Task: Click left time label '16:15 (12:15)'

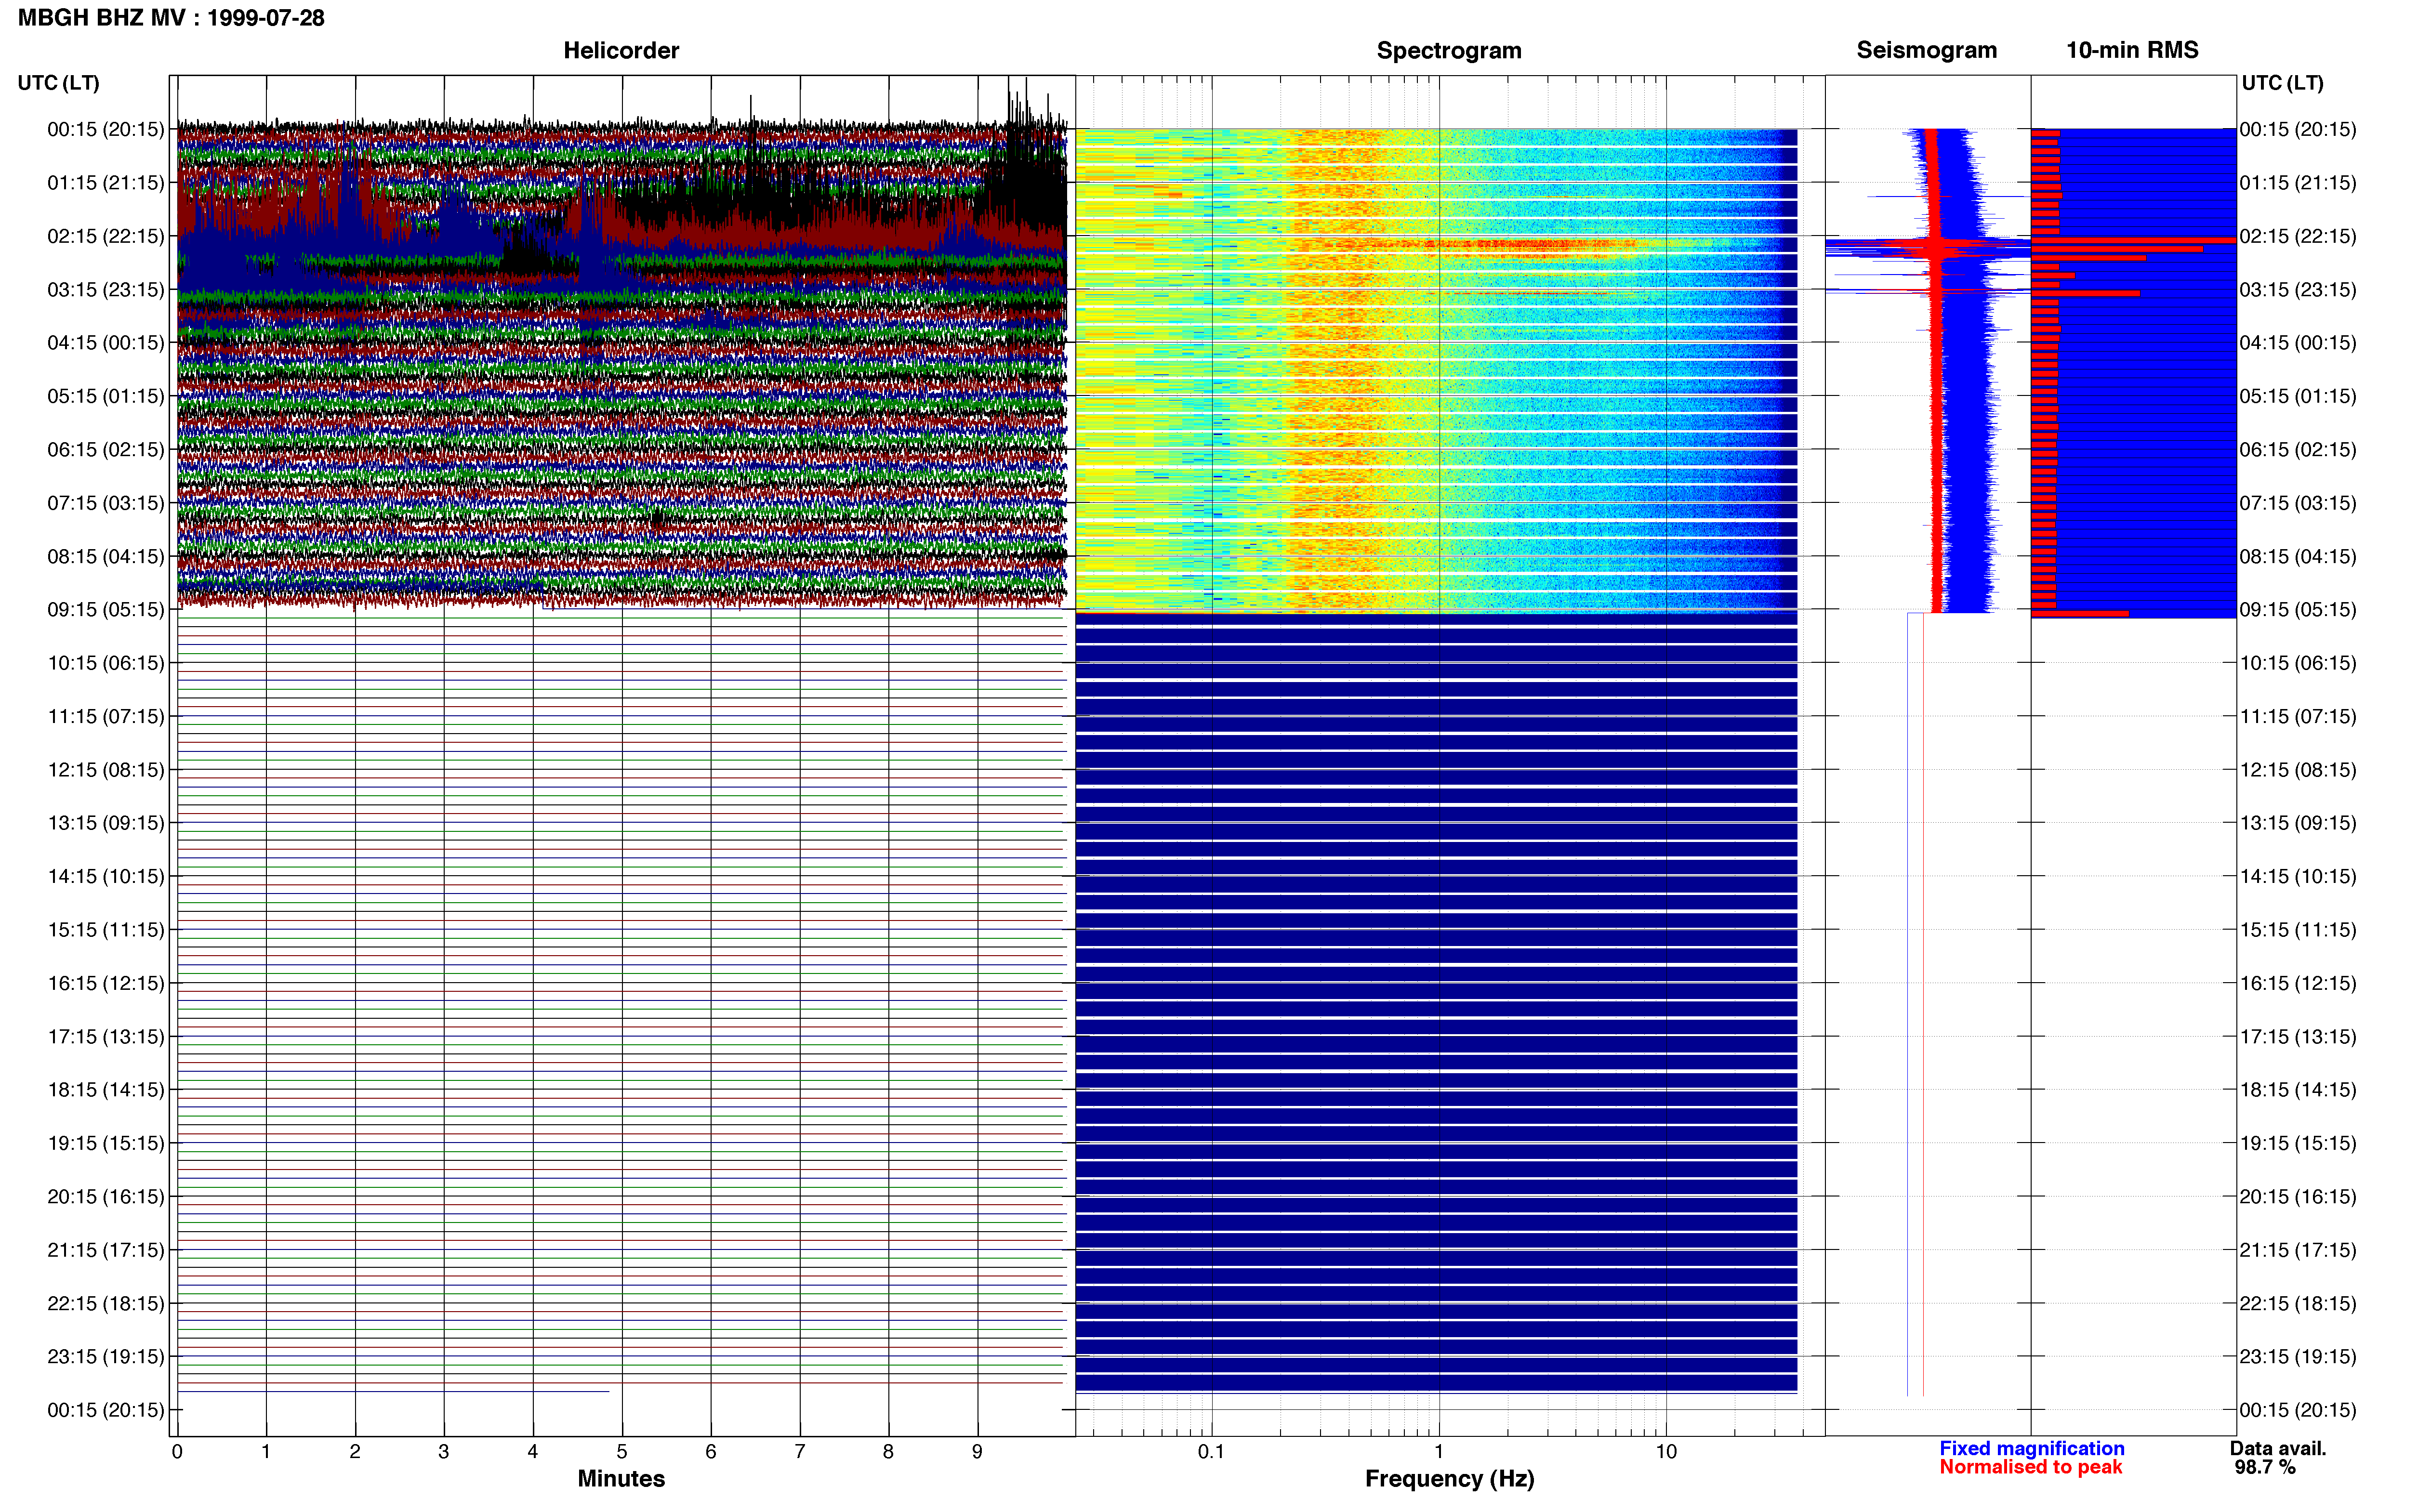Action: [x=105, y=983]
